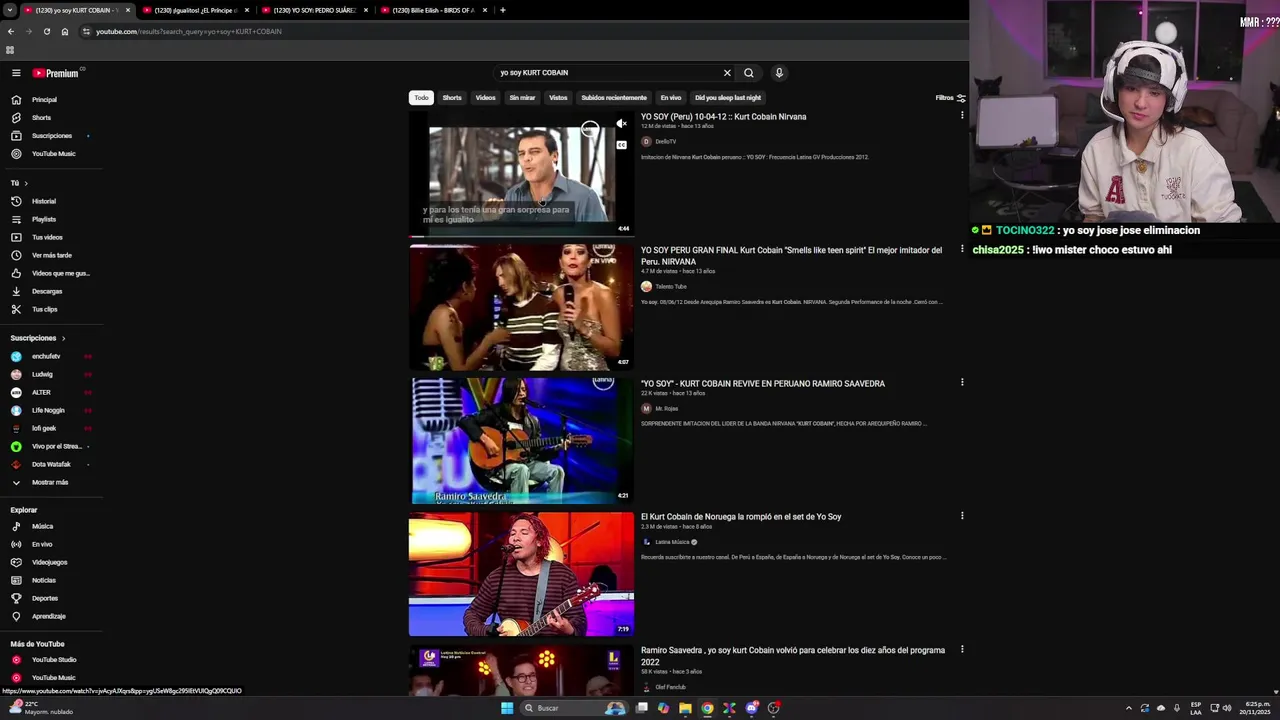
Task: Start voice search with the microphone icon
Action: [x=779, y=73]
